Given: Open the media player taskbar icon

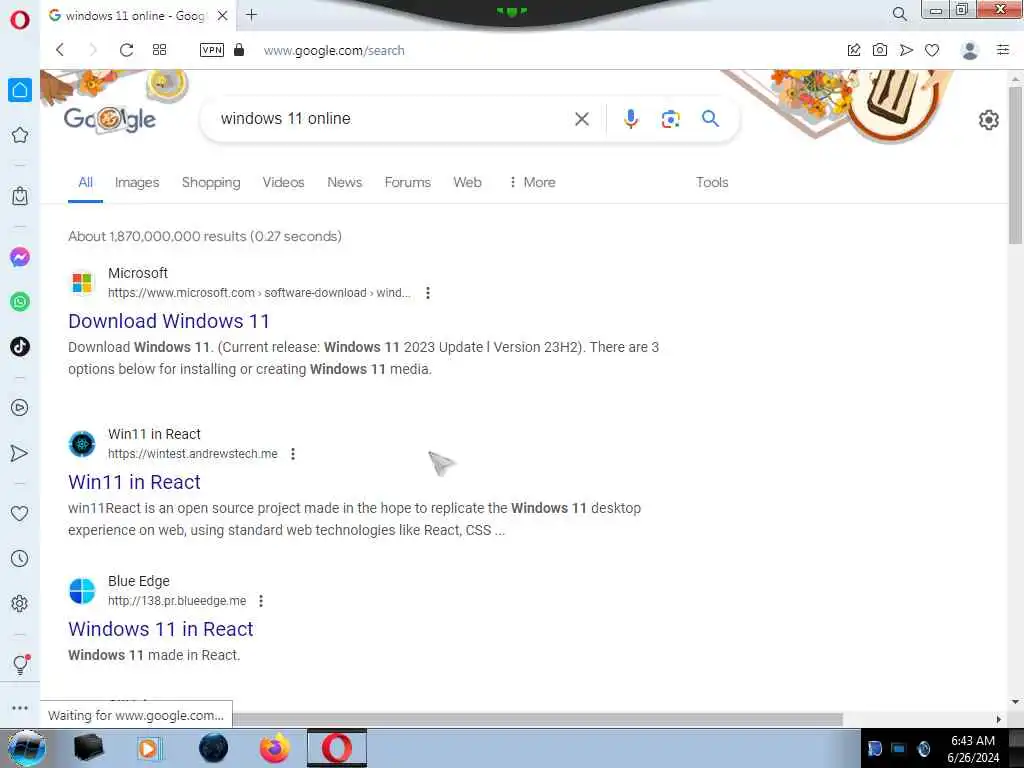Looking at the screenshot, I should point(148,748).
